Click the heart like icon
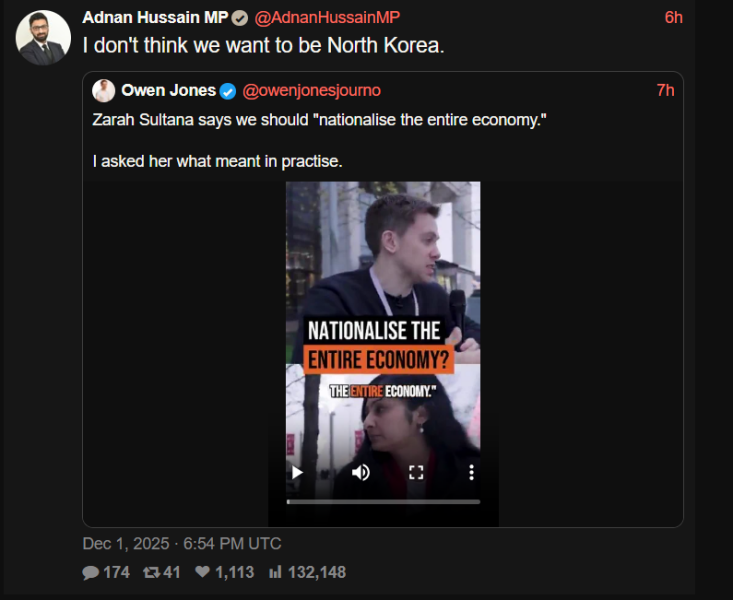 point(202,571)
